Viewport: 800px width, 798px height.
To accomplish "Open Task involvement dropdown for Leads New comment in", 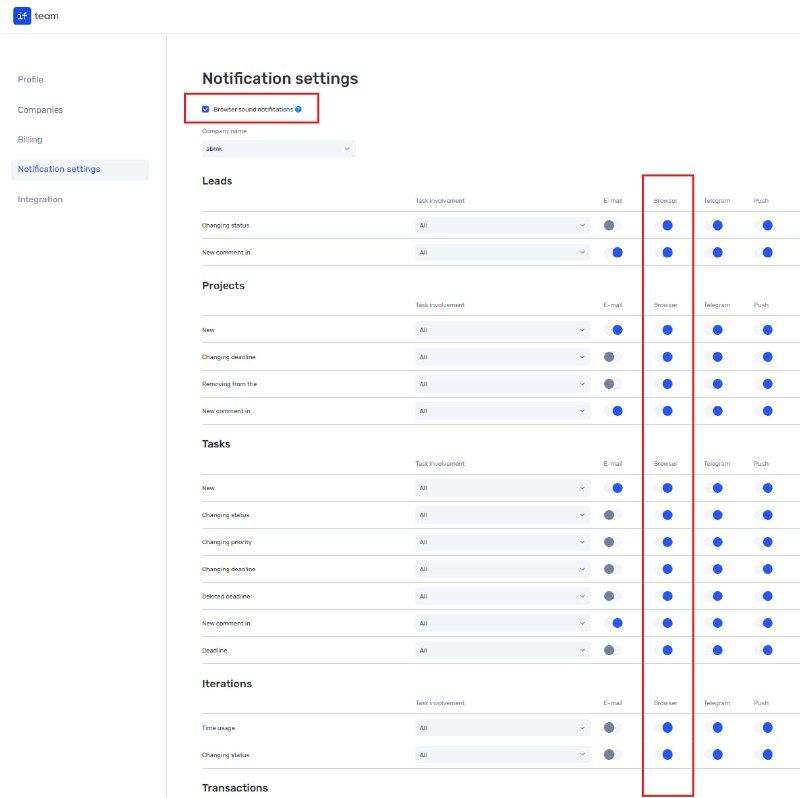I will click(x=503, y=253).
